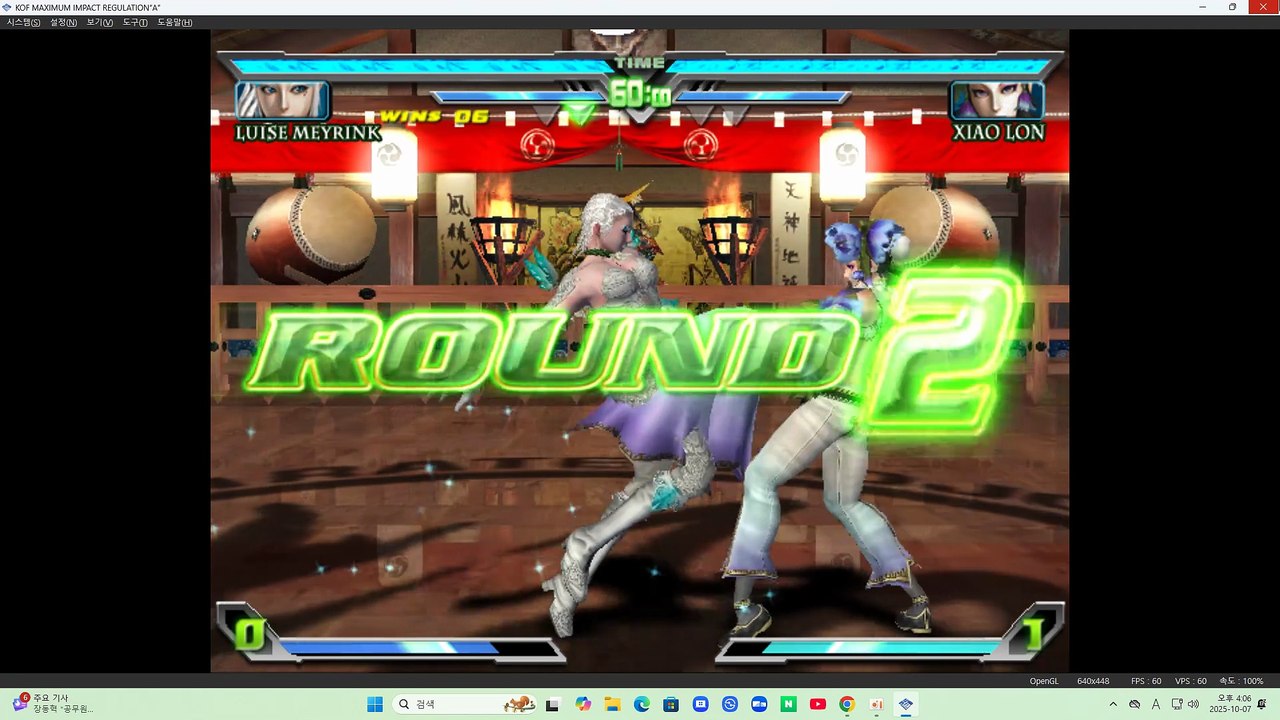Image resolution: width=1280 pixels, height=720 pixels.
Task: Click Luise Meyrink's character portrait
Action: point(282,101)
